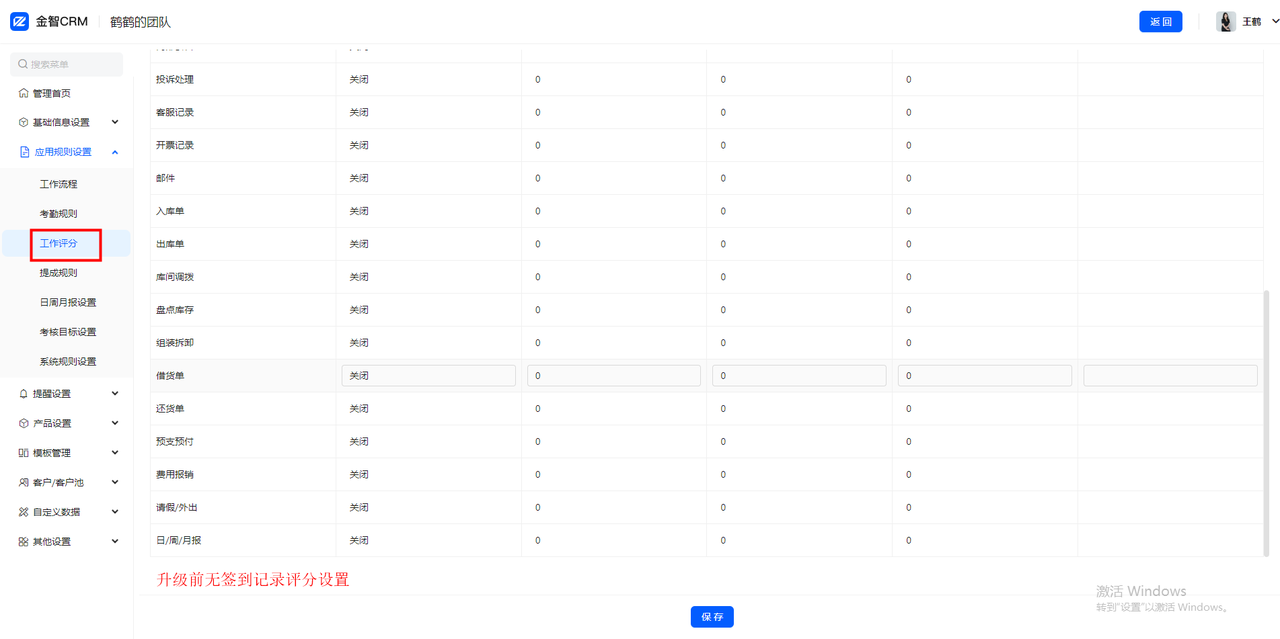Click the user avatar picture

point(1226,22)
